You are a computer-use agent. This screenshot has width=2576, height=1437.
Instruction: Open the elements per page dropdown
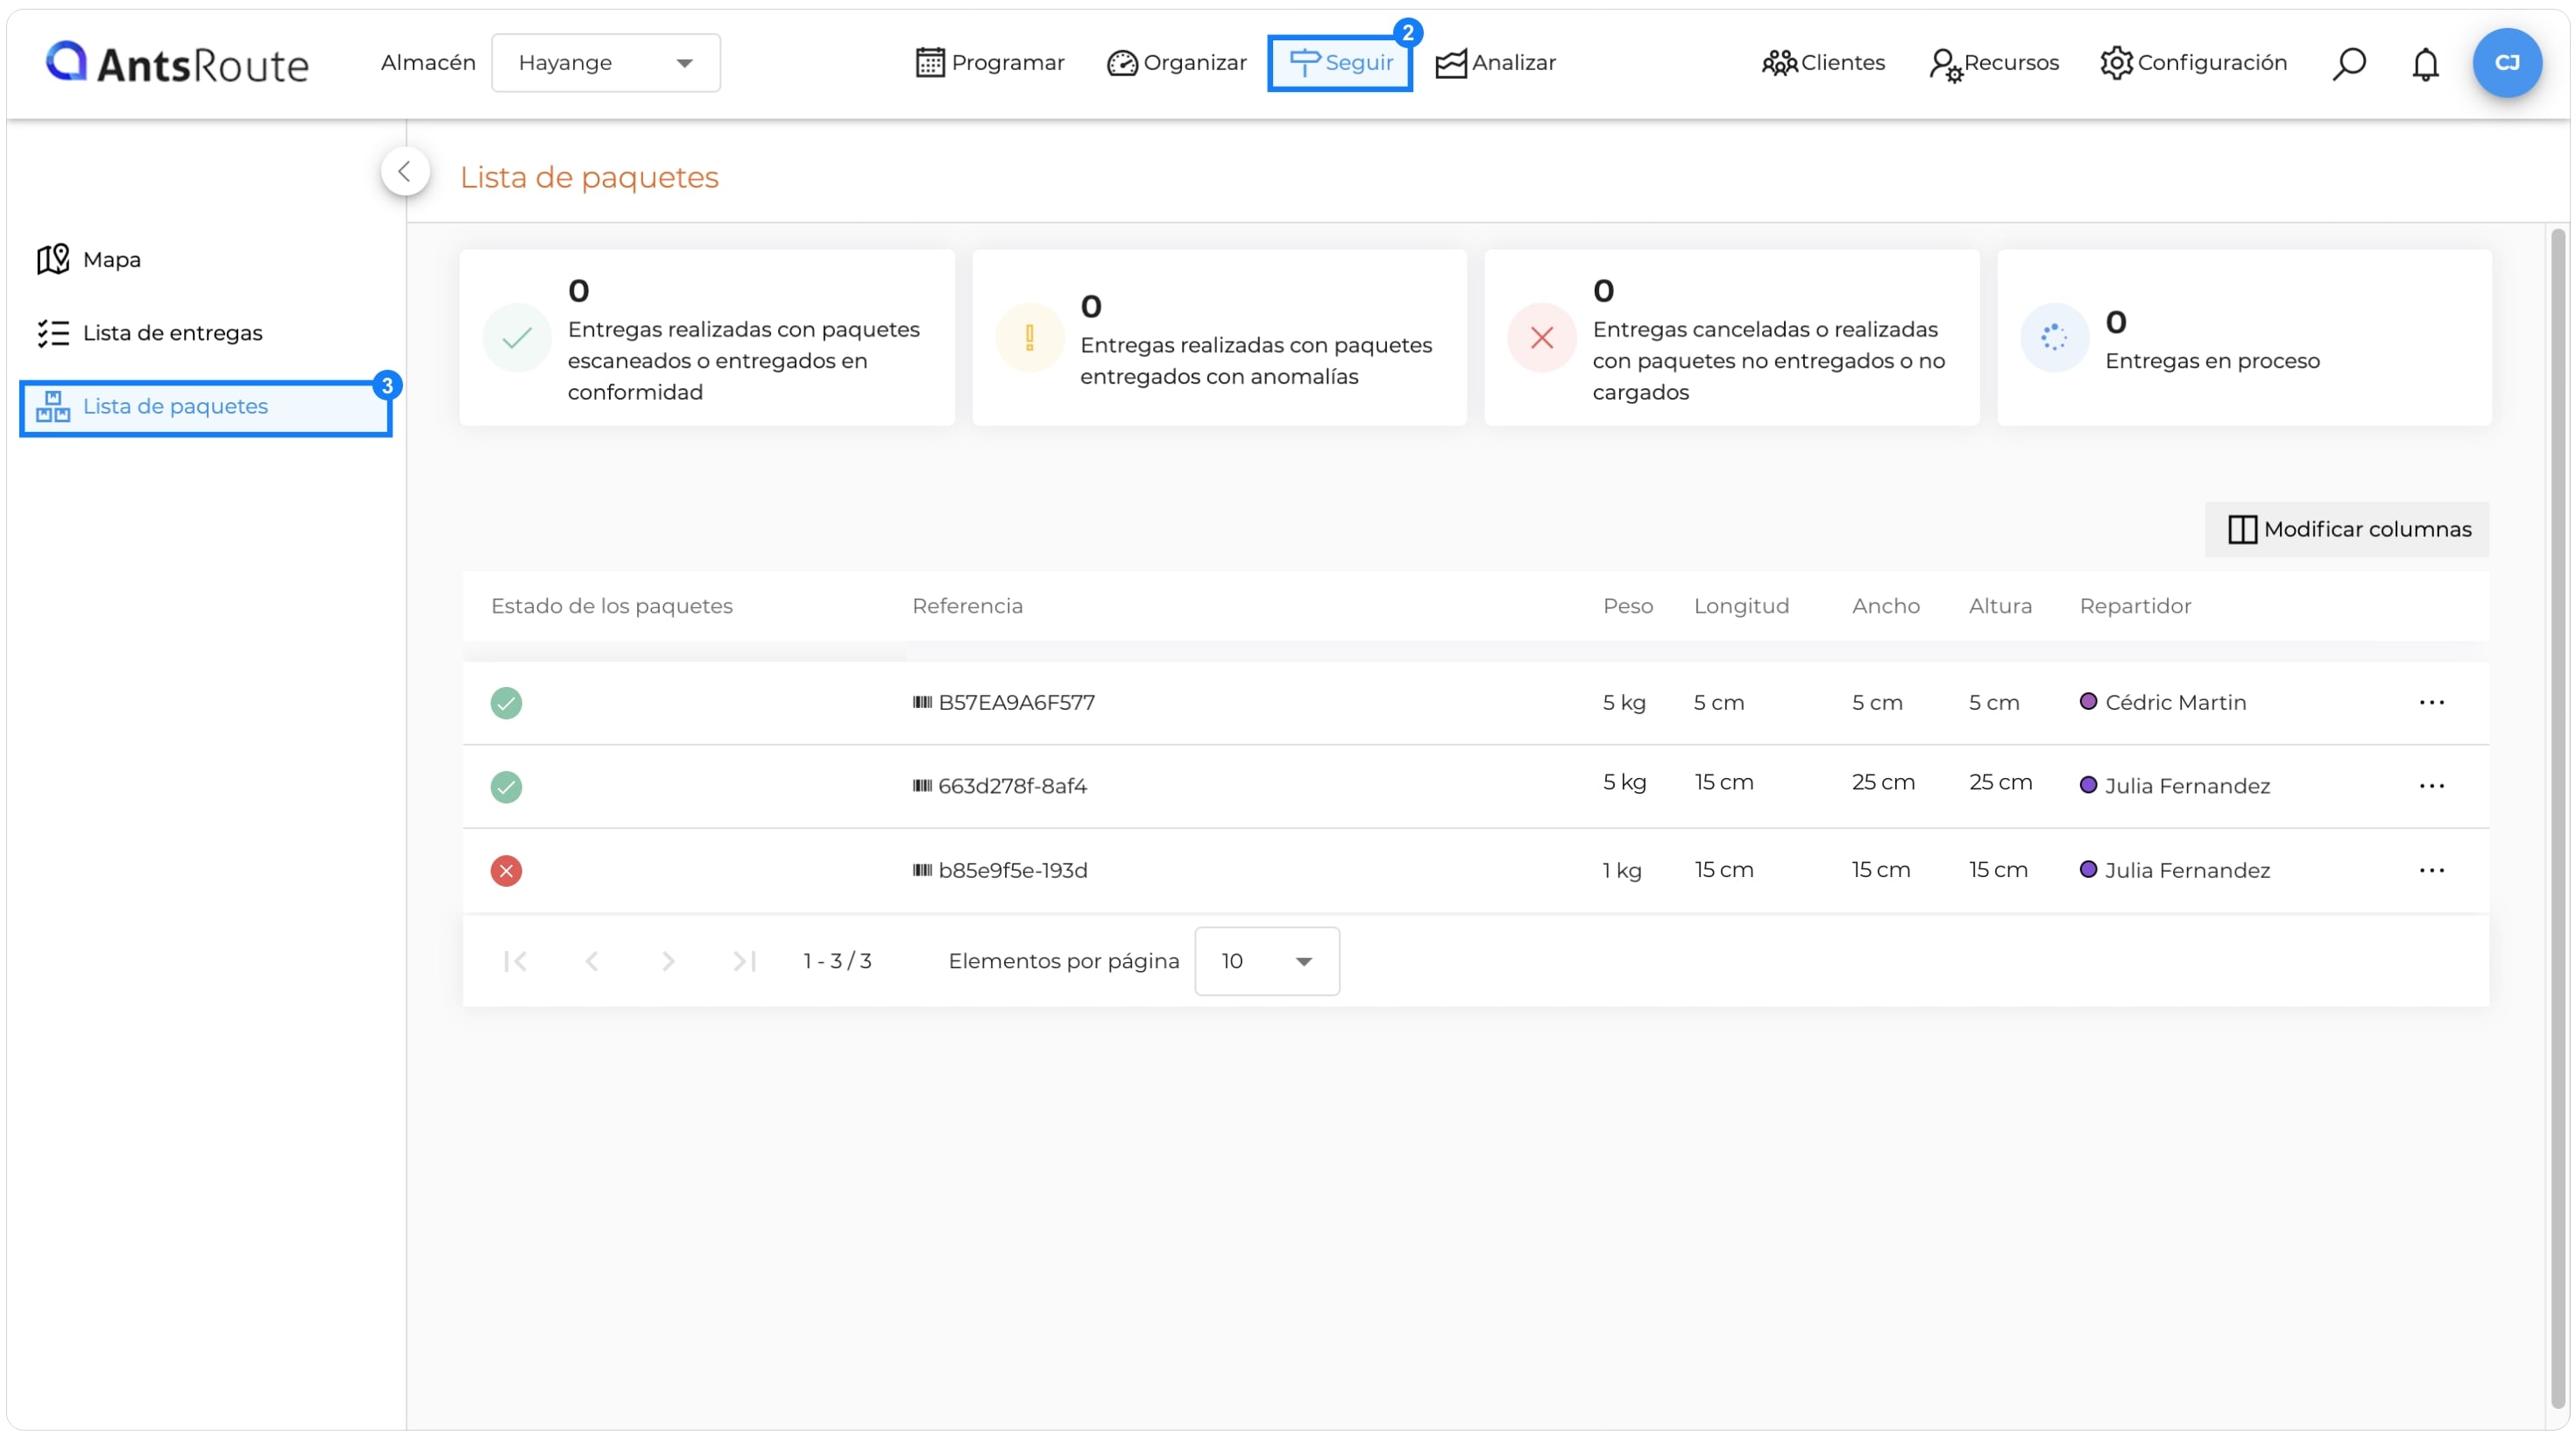click(1266, 961)
